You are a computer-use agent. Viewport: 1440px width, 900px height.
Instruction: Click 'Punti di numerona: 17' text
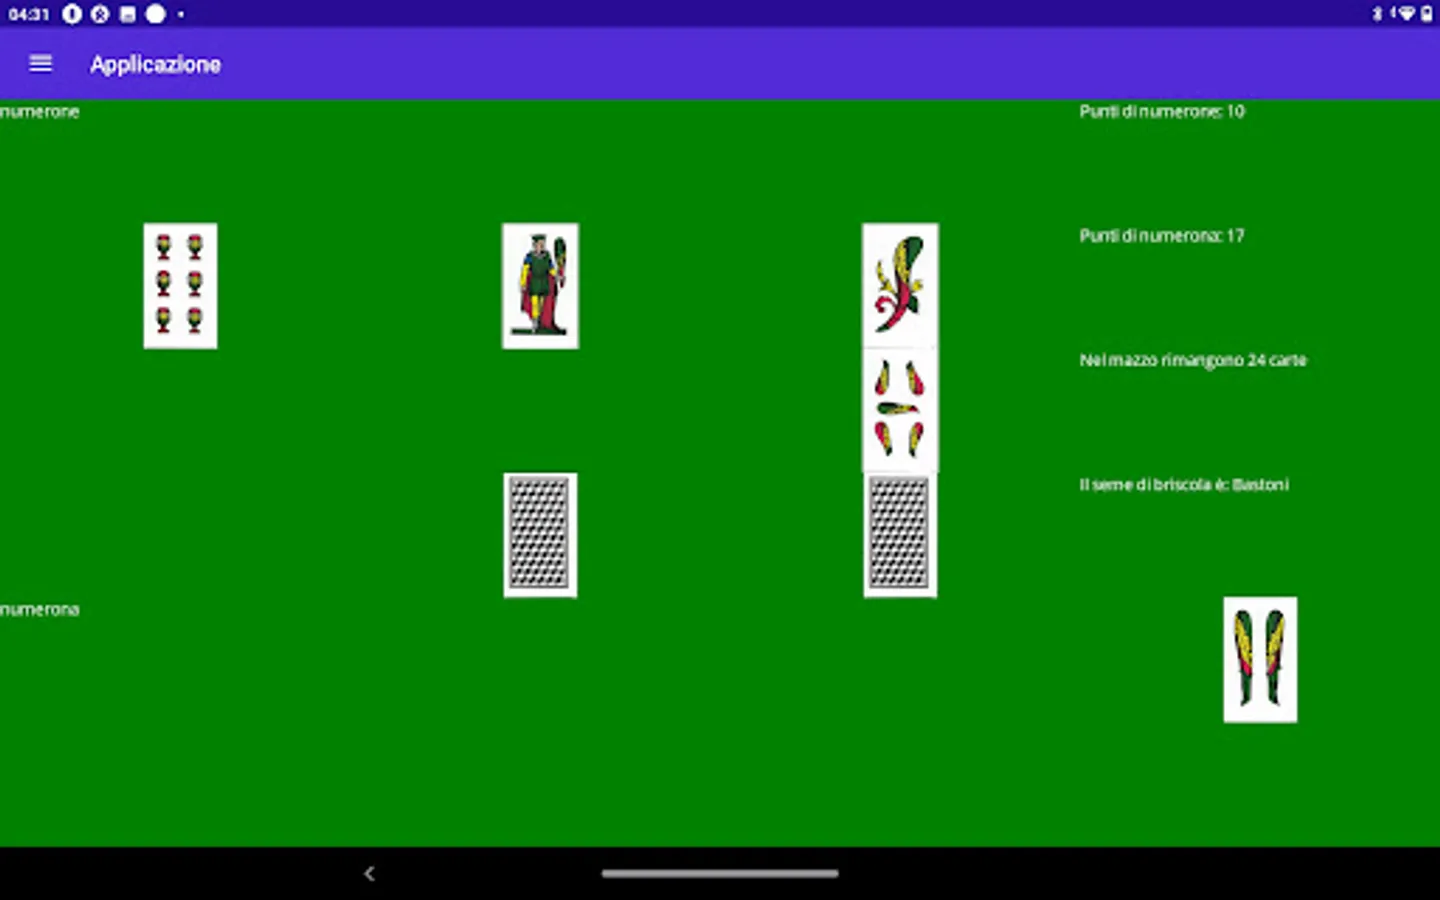coord(1162,236)
